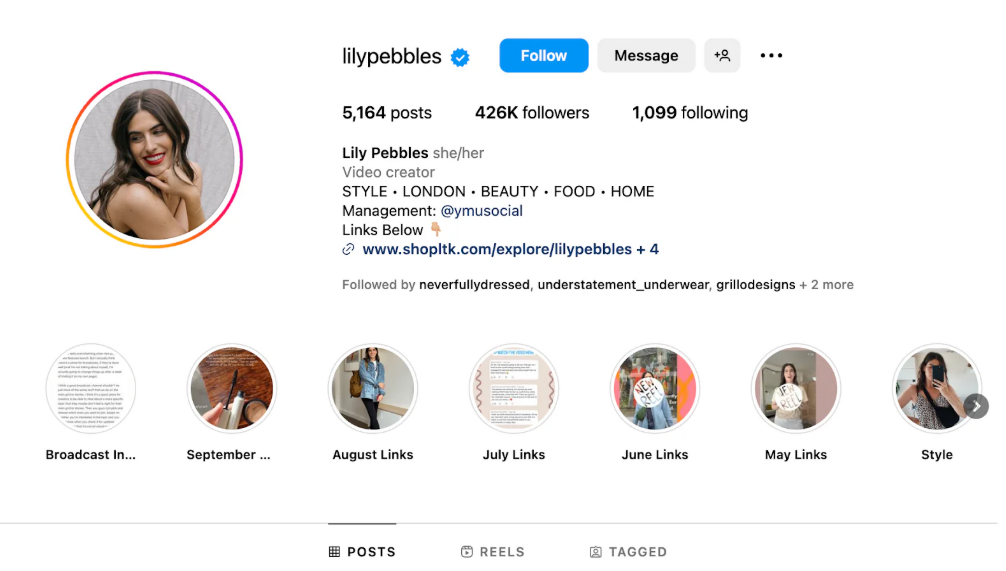
Task: Open the June Links highlight
Action: click(x=655, y=389)
